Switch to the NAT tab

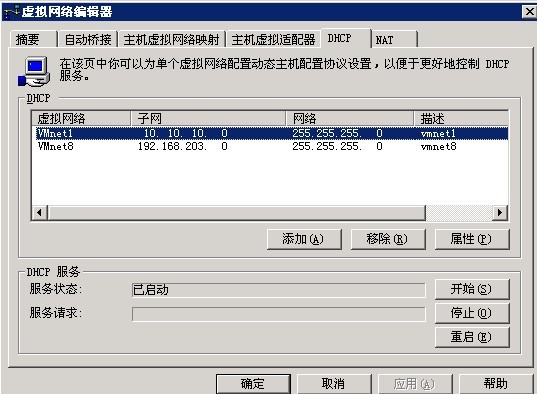(x=395, y=39)
